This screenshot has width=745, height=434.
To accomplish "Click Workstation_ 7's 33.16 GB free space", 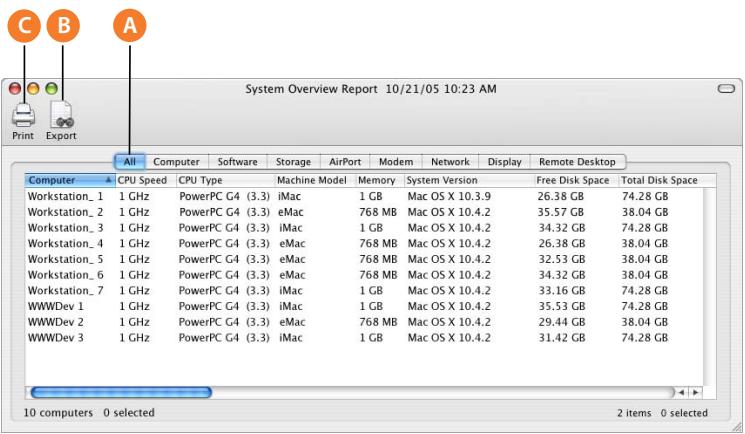I will (x=562, y=290).
